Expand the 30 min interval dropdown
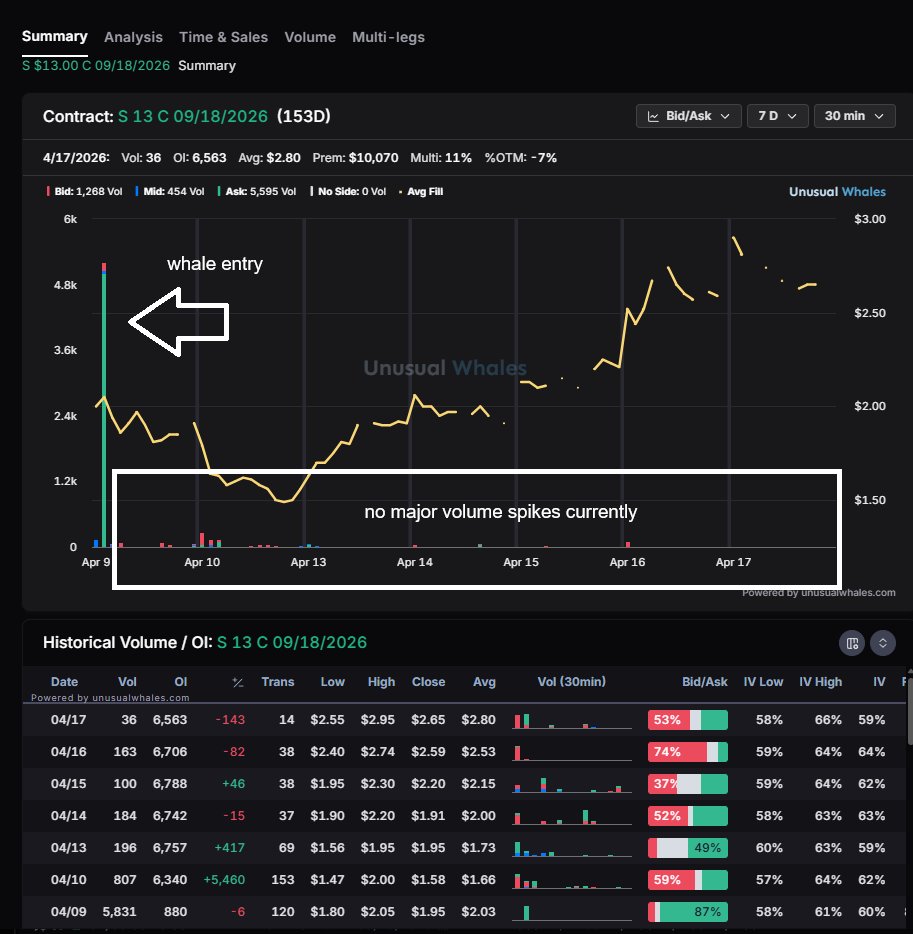This screenshot has height=934, width=913. (x=853, y=116)
